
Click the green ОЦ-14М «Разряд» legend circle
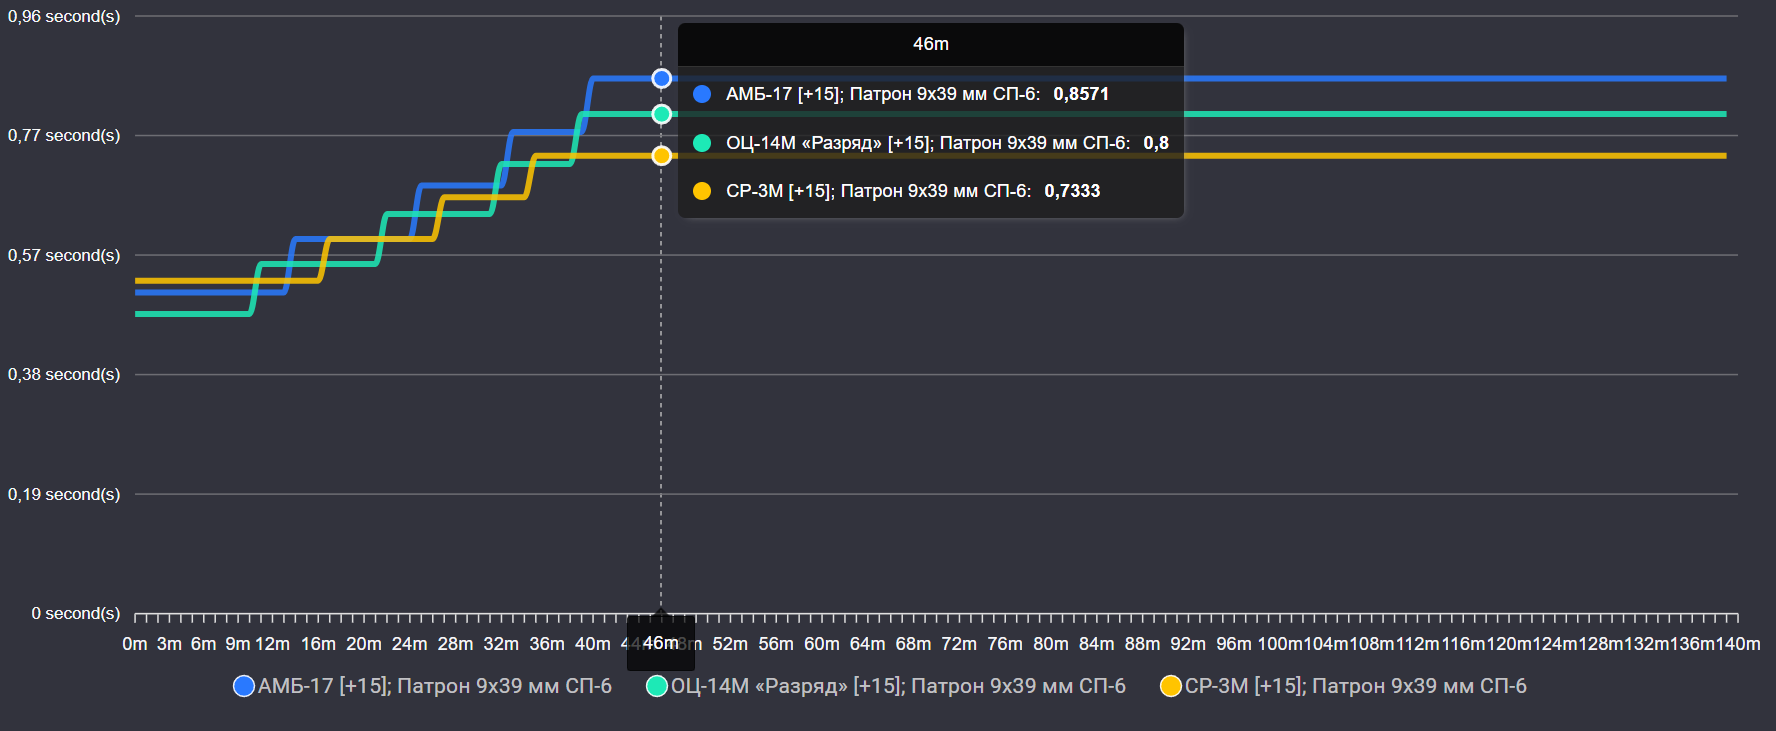pyautogui.click(x=657, y=686)
